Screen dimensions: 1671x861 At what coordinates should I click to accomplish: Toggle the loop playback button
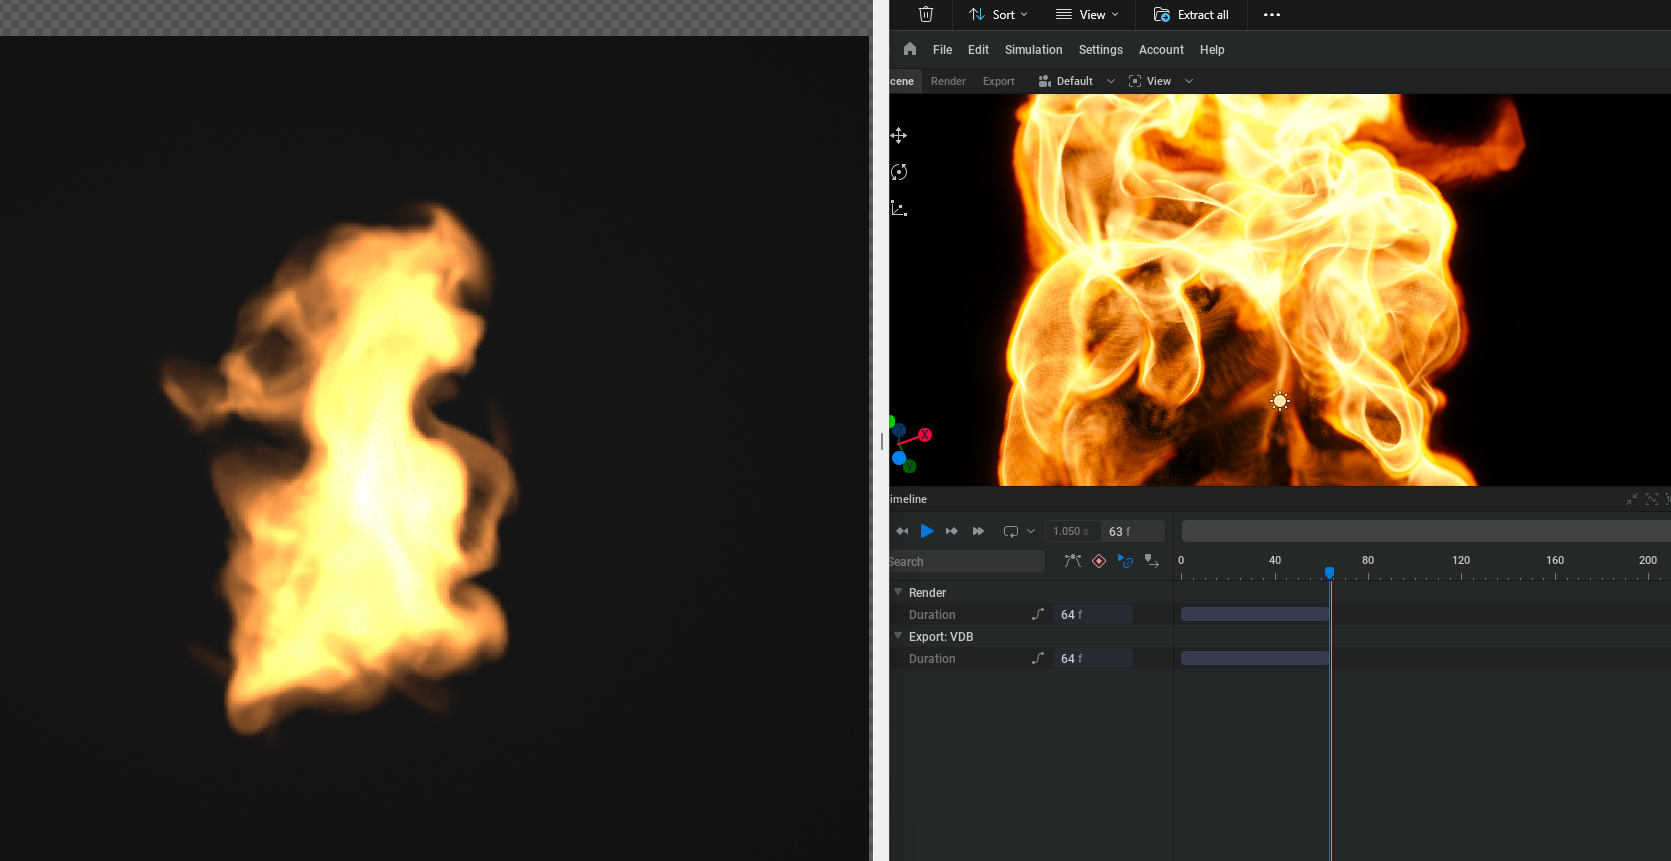pos(1011,531)
